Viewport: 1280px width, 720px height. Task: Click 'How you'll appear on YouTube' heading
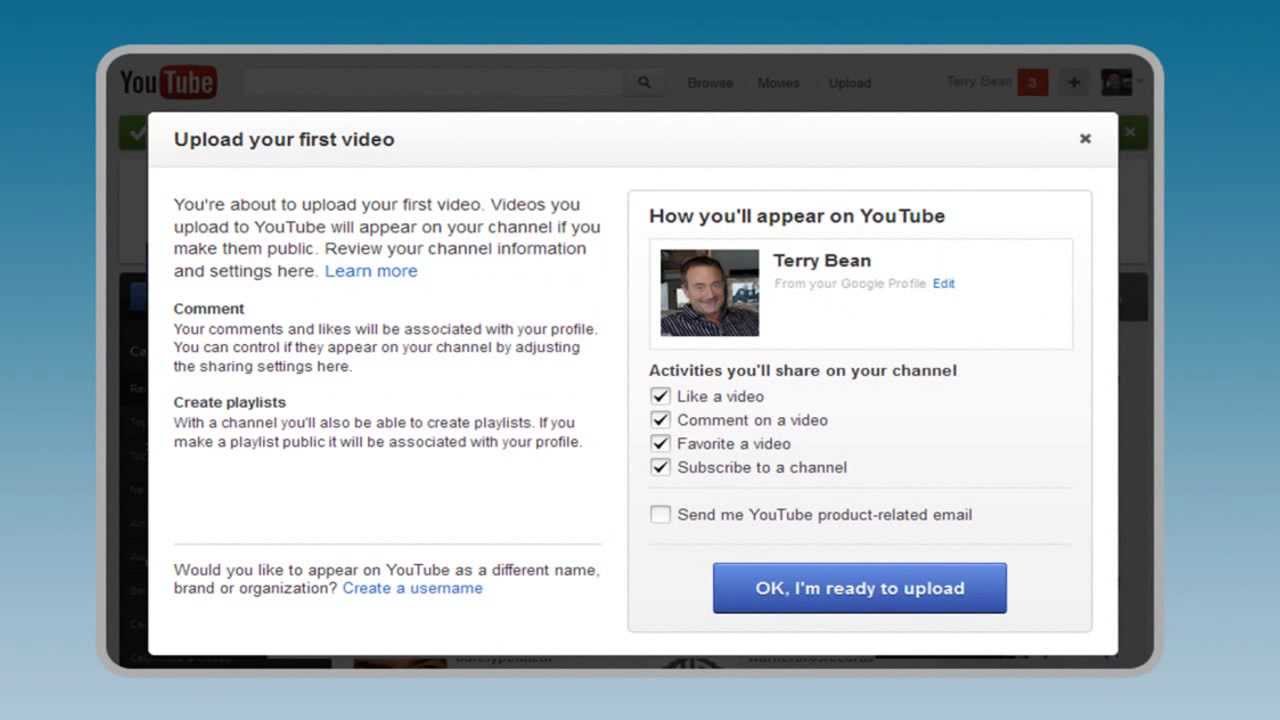coord(797,216)
